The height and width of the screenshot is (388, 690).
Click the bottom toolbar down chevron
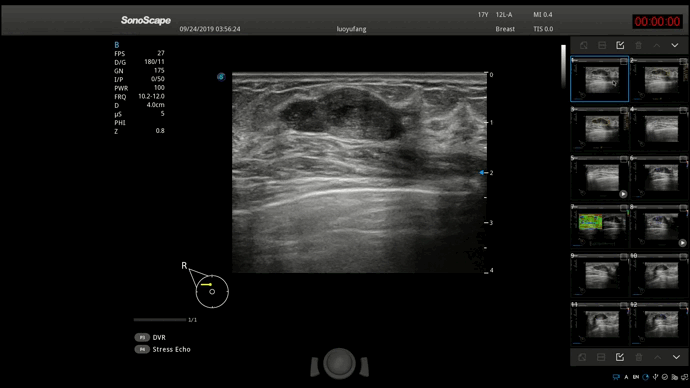(676, 357)
